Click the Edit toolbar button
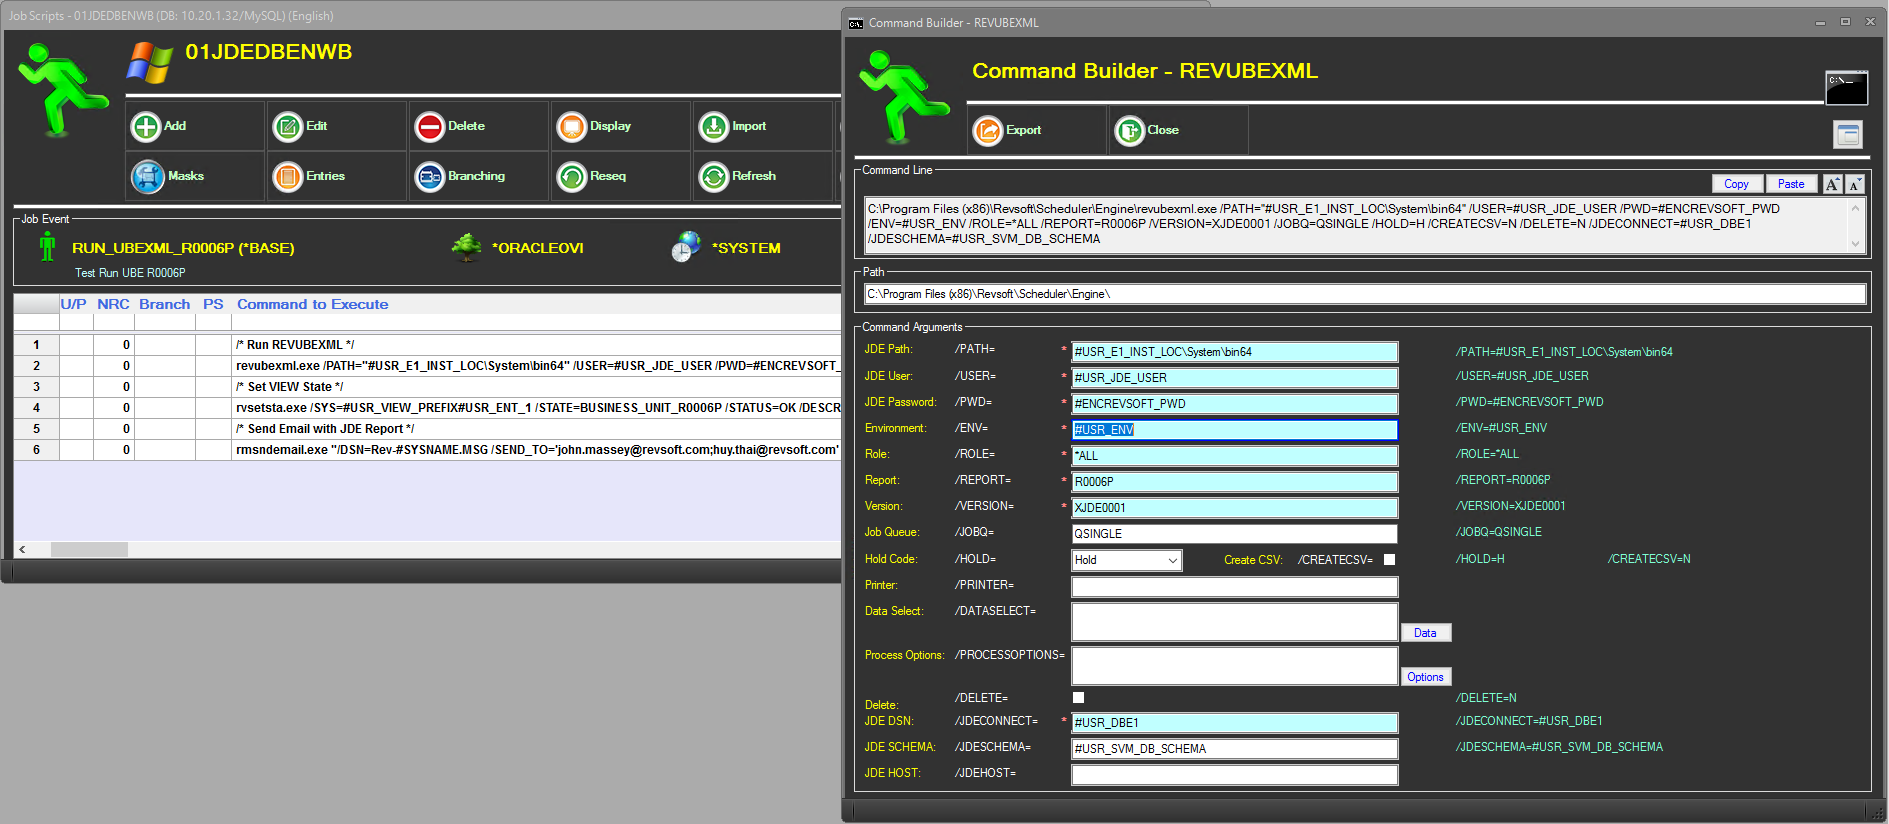 [337, 126]
